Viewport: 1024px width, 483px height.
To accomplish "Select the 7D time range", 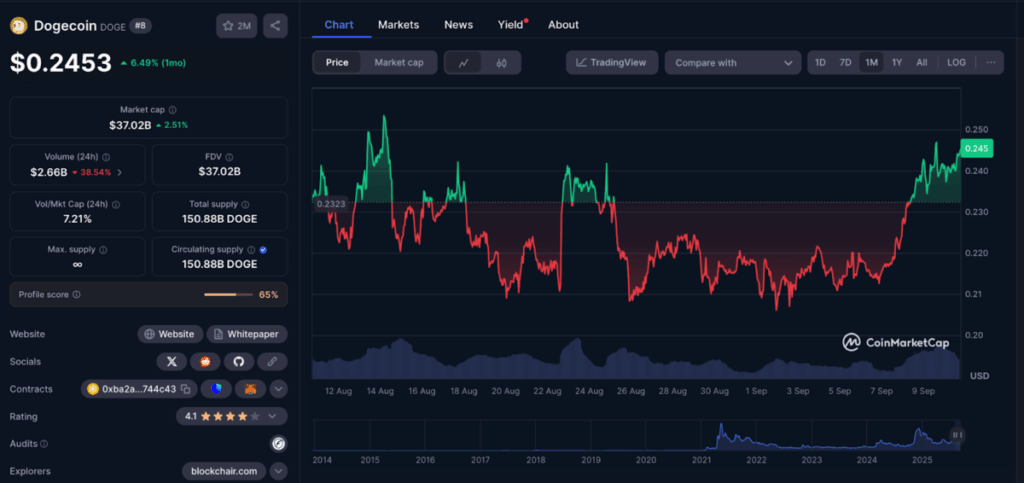I will point(845,63).
